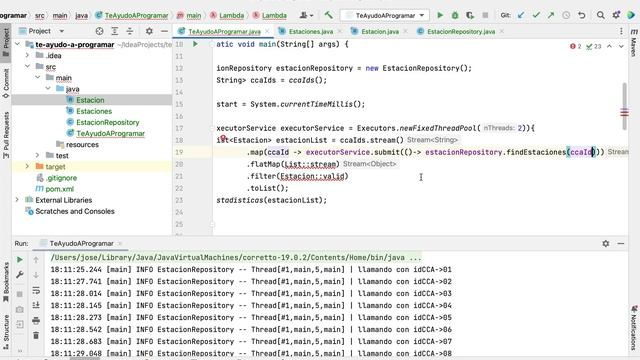
Task: Select TeAyudoAProgramar tab in Run panel
Action: (81, 243)
